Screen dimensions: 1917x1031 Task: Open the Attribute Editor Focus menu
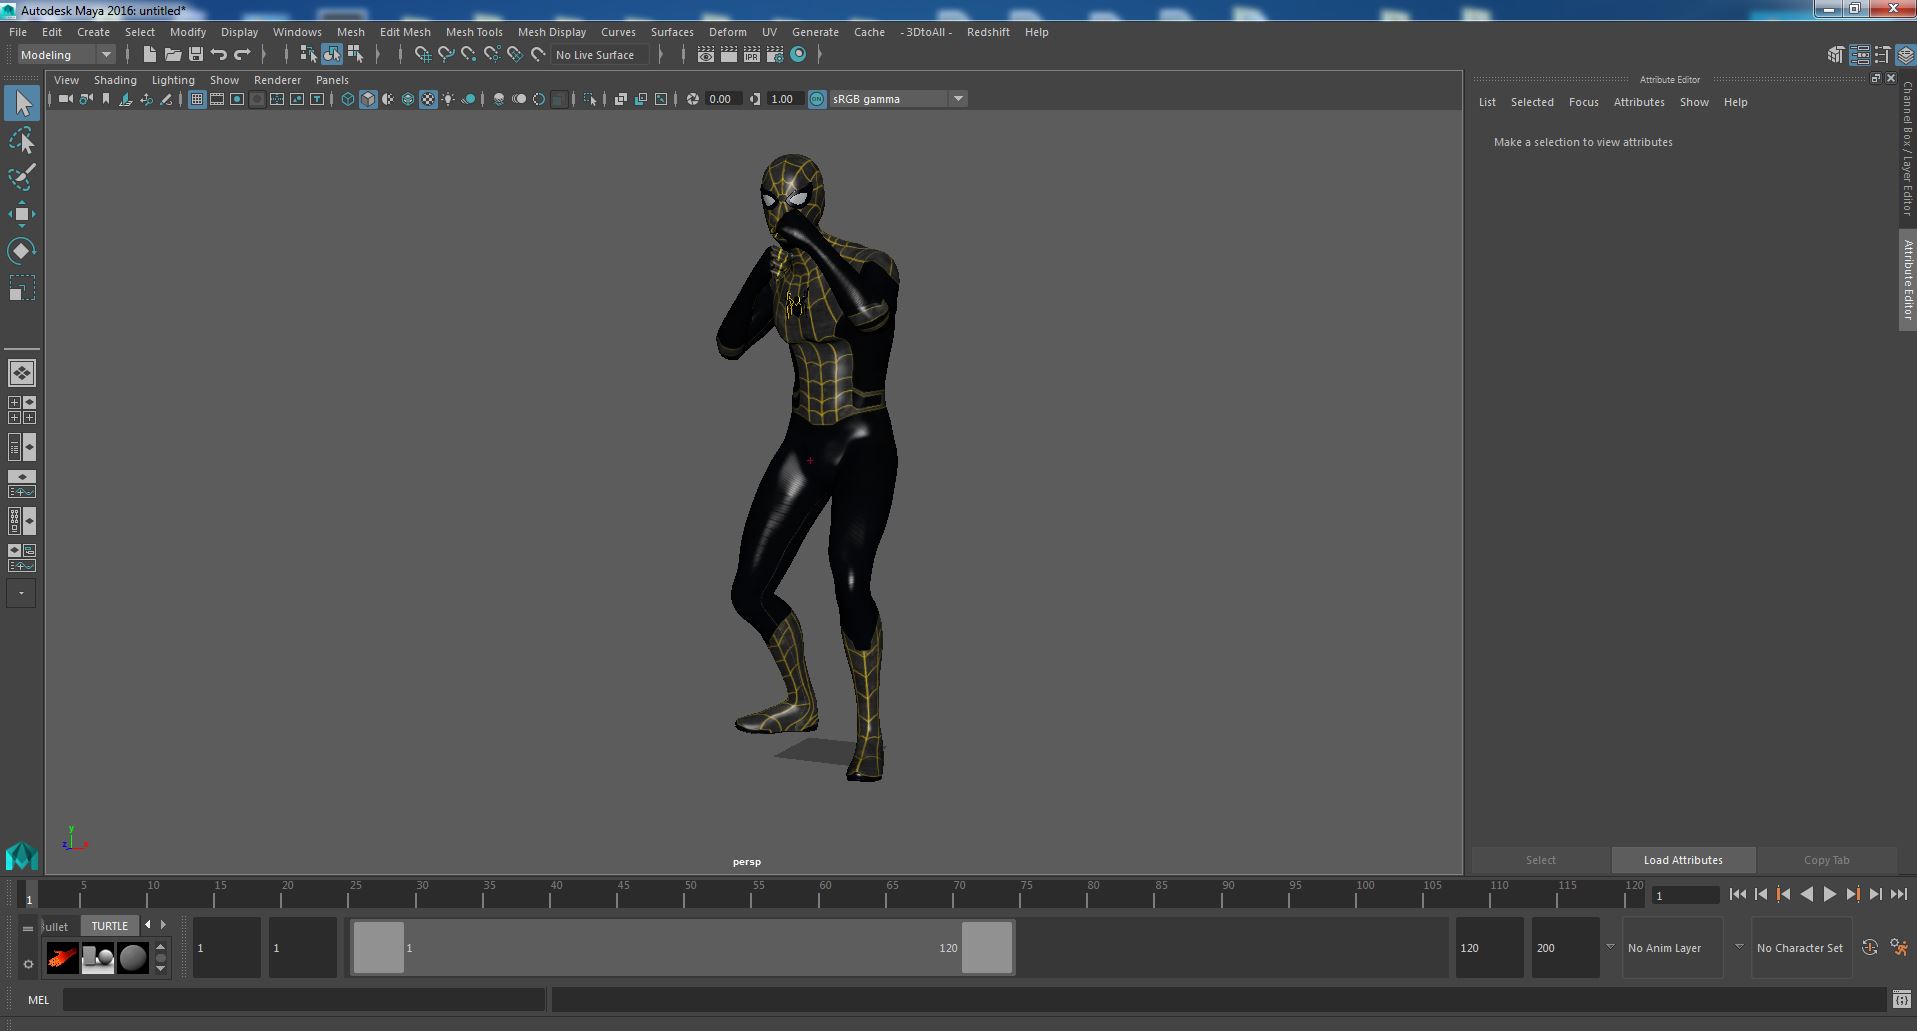click(1583, 102)
